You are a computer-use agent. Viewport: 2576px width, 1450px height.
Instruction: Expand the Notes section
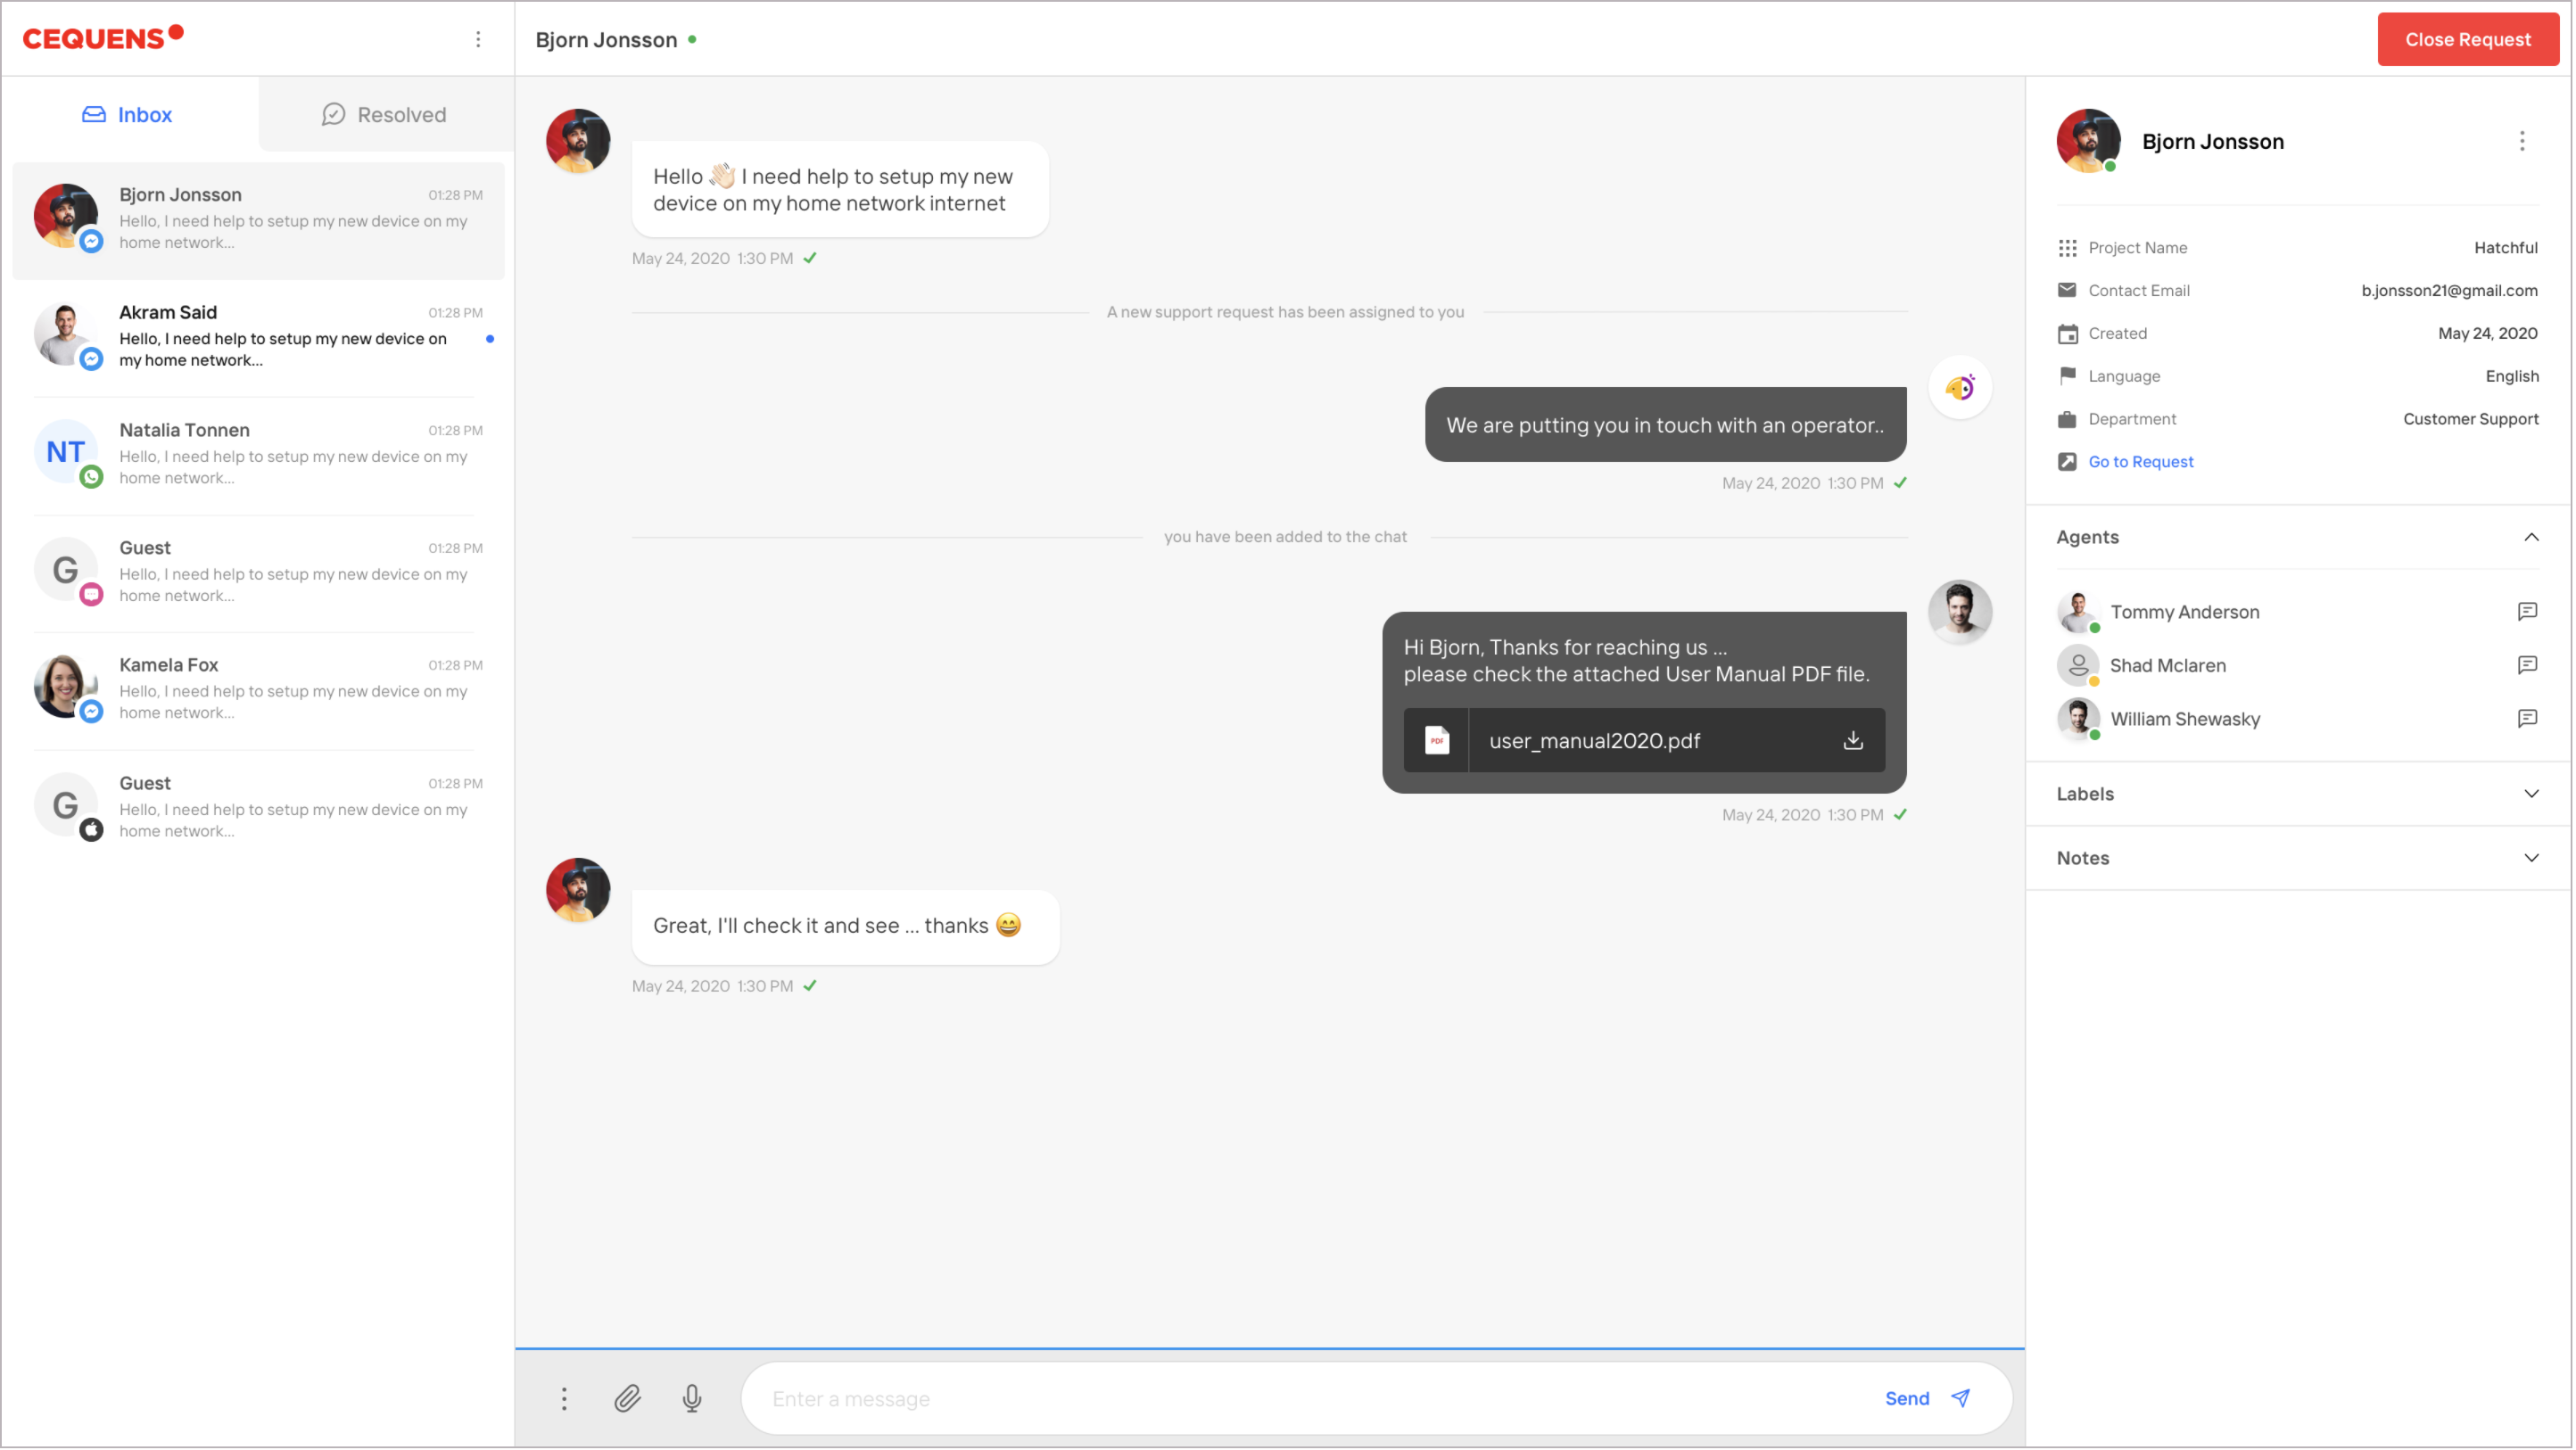coord(2531,858)
